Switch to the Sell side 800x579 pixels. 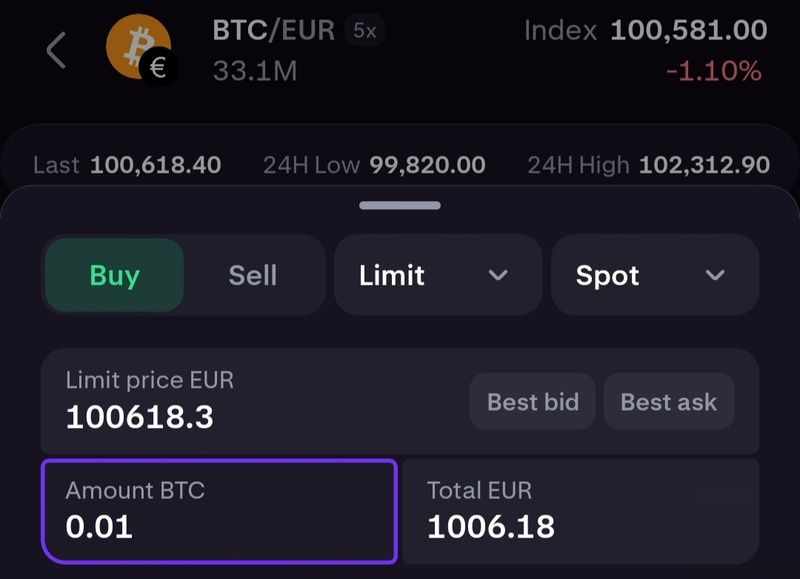pos(253,275)
